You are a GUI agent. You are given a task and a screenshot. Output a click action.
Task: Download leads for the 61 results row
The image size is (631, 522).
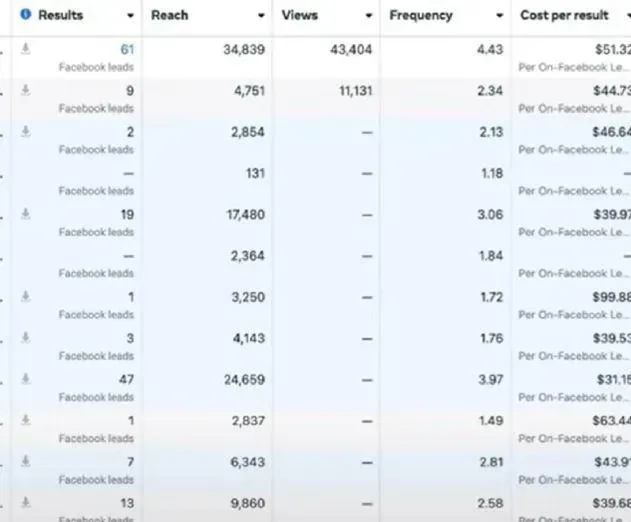(26, 49)
